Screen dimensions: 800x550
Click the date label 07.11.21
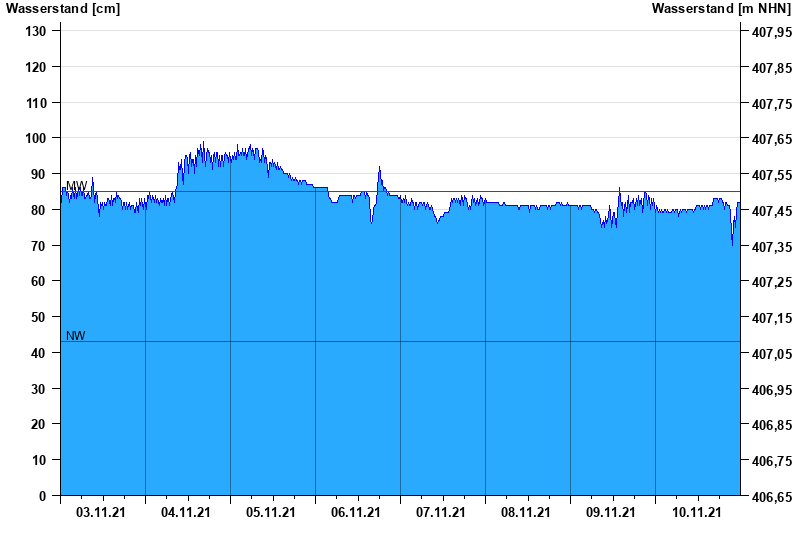click(441, 512)
